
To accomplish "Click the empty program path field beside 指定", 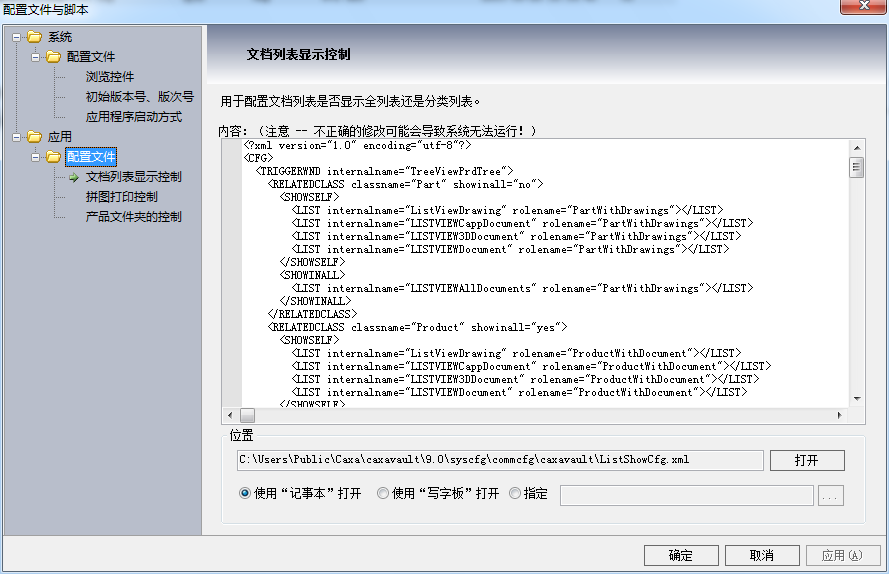I will click(687, 495).
